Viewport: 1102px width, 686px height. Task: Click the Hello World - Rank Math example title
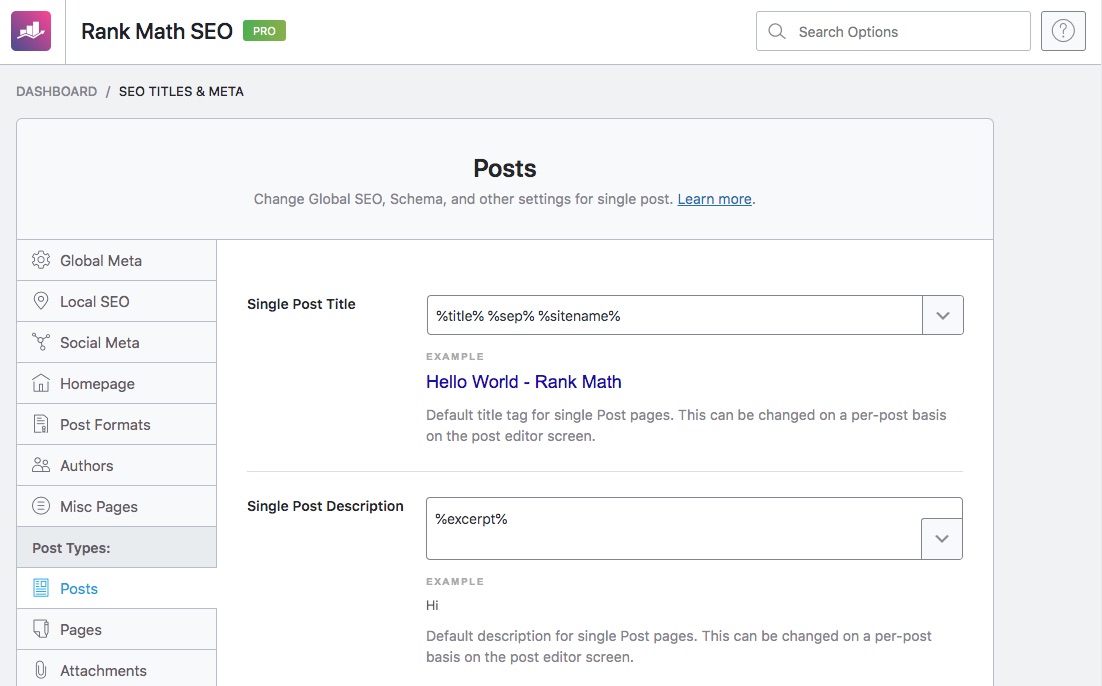click(523, 382)
